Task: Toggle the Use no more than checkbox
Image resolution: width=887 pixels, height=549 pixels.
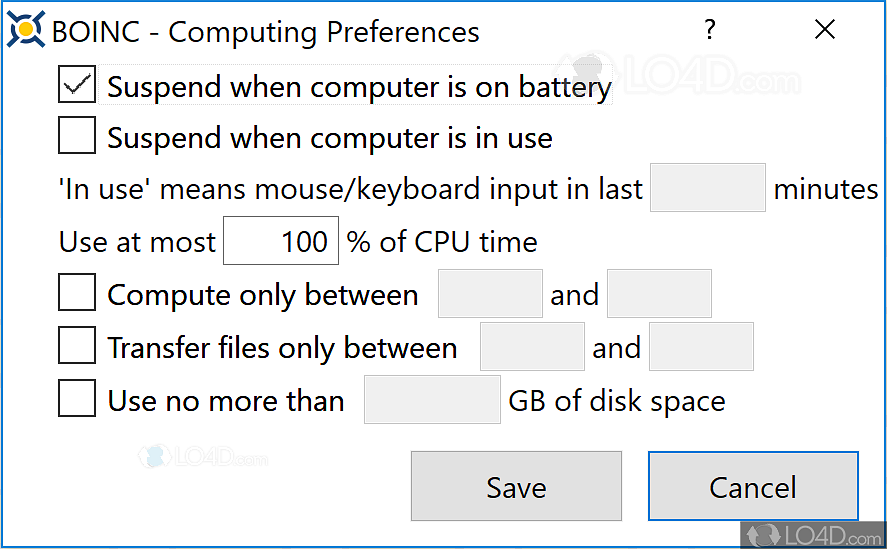Action: point(77,400)
